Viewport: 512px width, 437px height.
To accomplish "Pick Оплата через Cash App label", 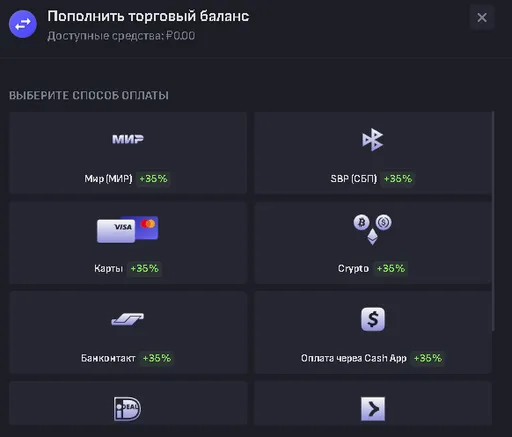I will (354, 358).
